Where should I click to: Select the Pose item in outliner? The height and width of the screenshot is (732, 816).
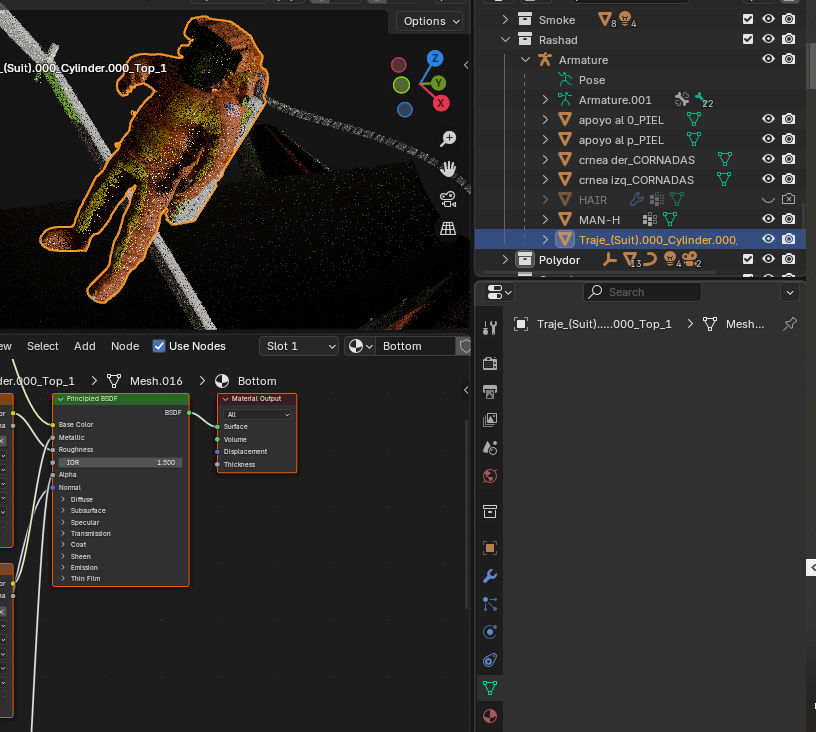(592, 80)
